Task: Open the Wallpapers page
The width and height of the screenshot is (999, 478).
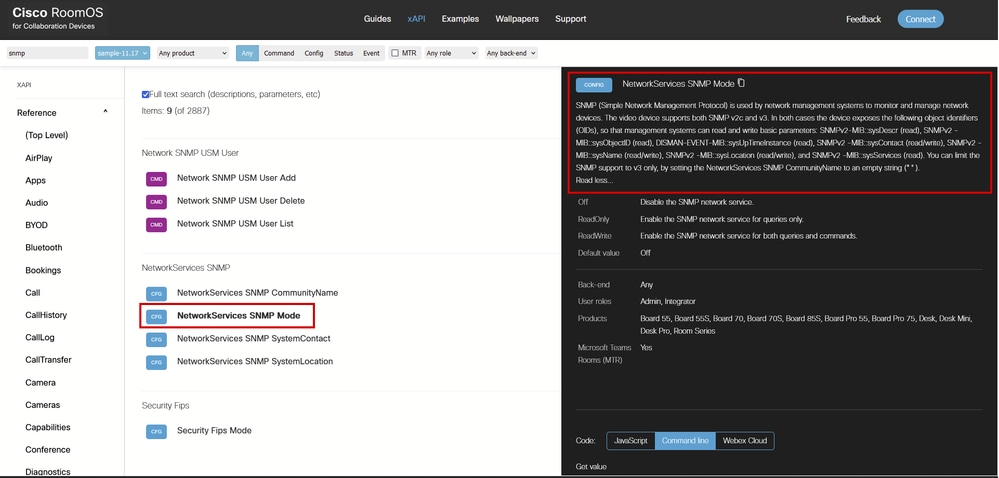Action: (517, 19)
